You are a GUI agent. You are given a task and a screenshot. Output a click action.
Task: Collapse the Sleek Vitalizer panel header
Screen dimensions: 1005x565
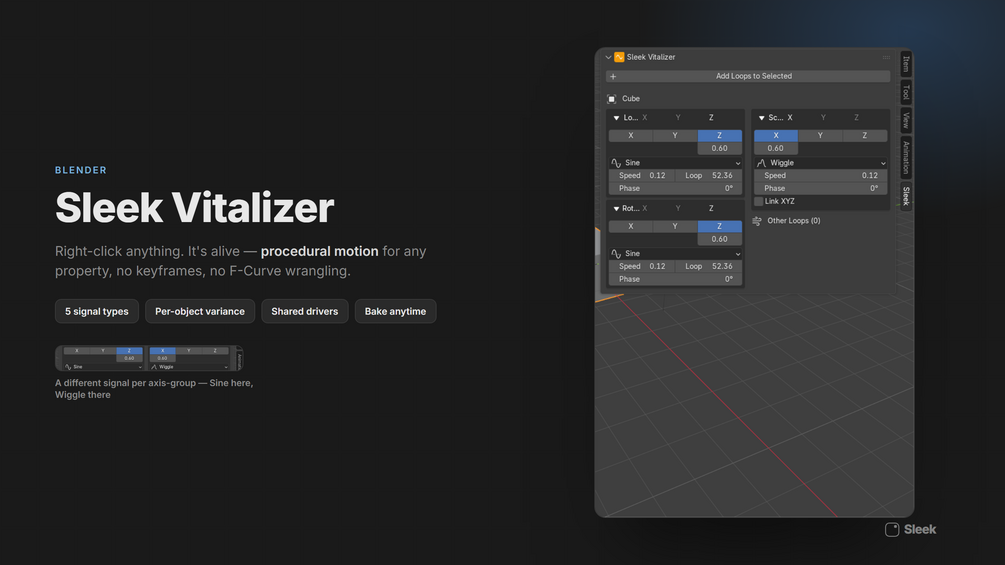608,57
